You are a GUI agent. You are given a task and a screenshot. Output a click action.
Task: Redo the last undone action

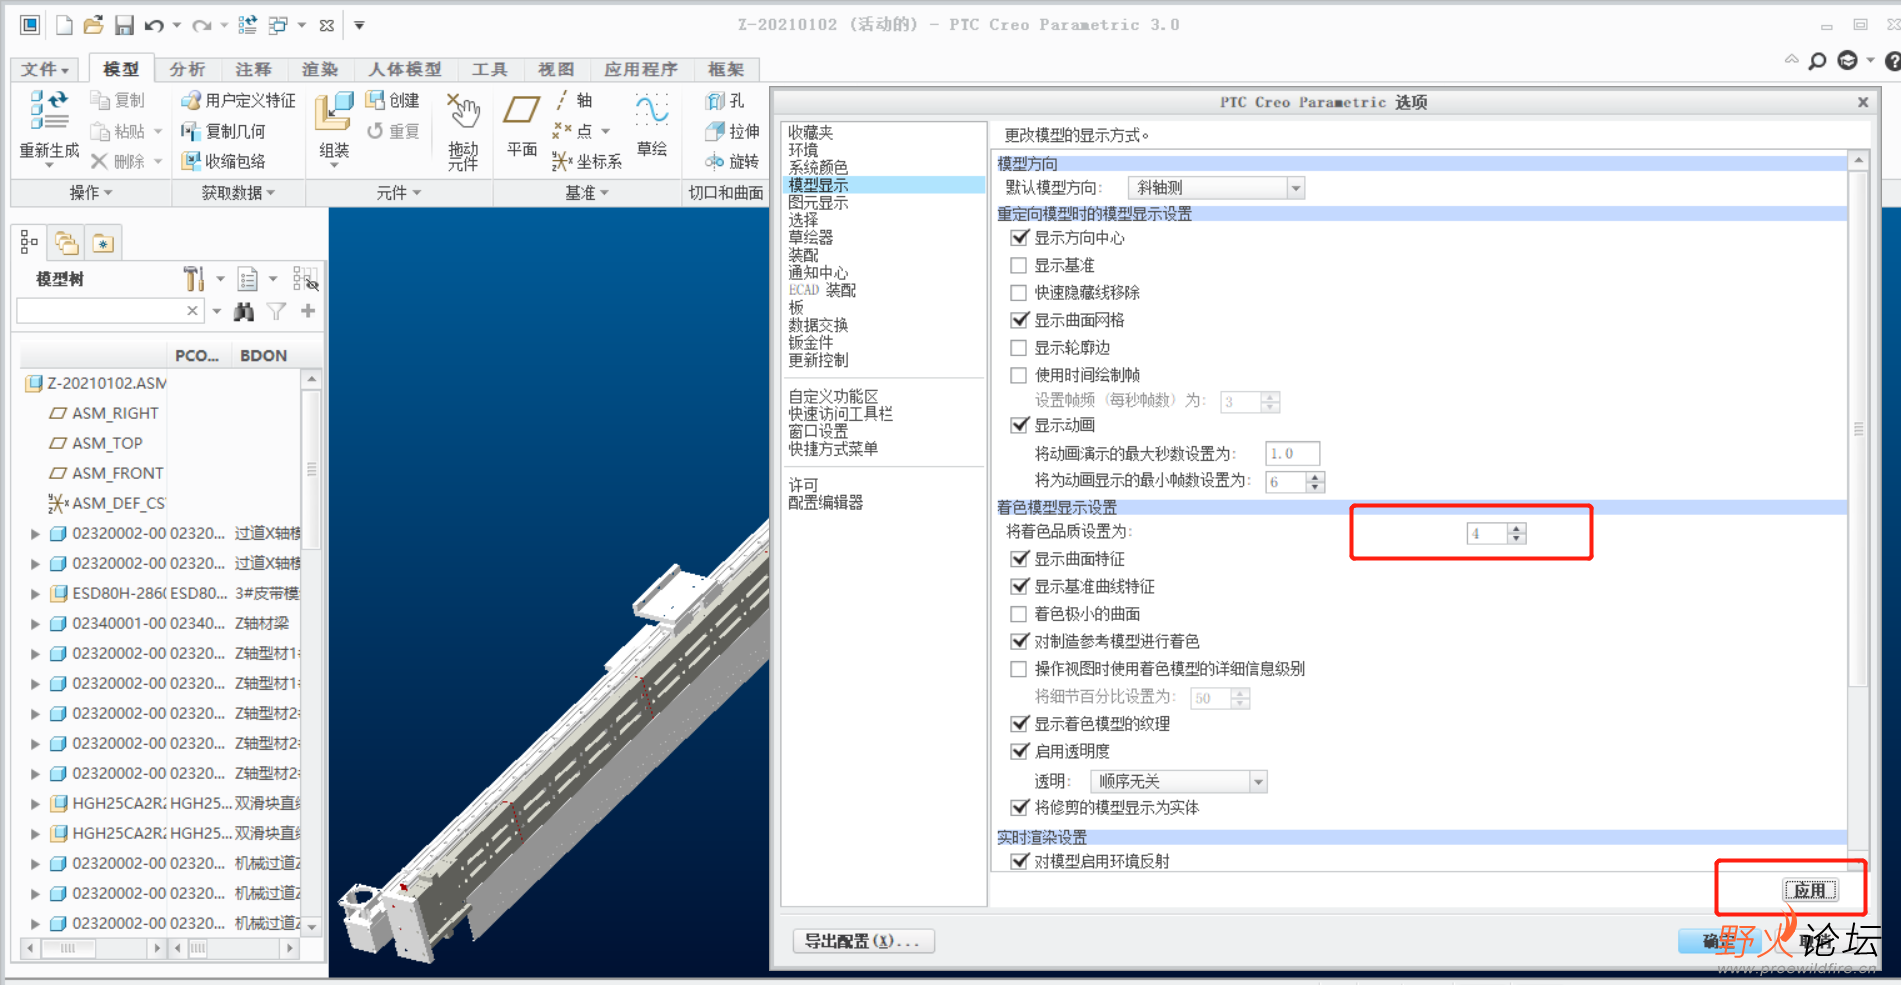pyautogui.click(x=201, y=25)
